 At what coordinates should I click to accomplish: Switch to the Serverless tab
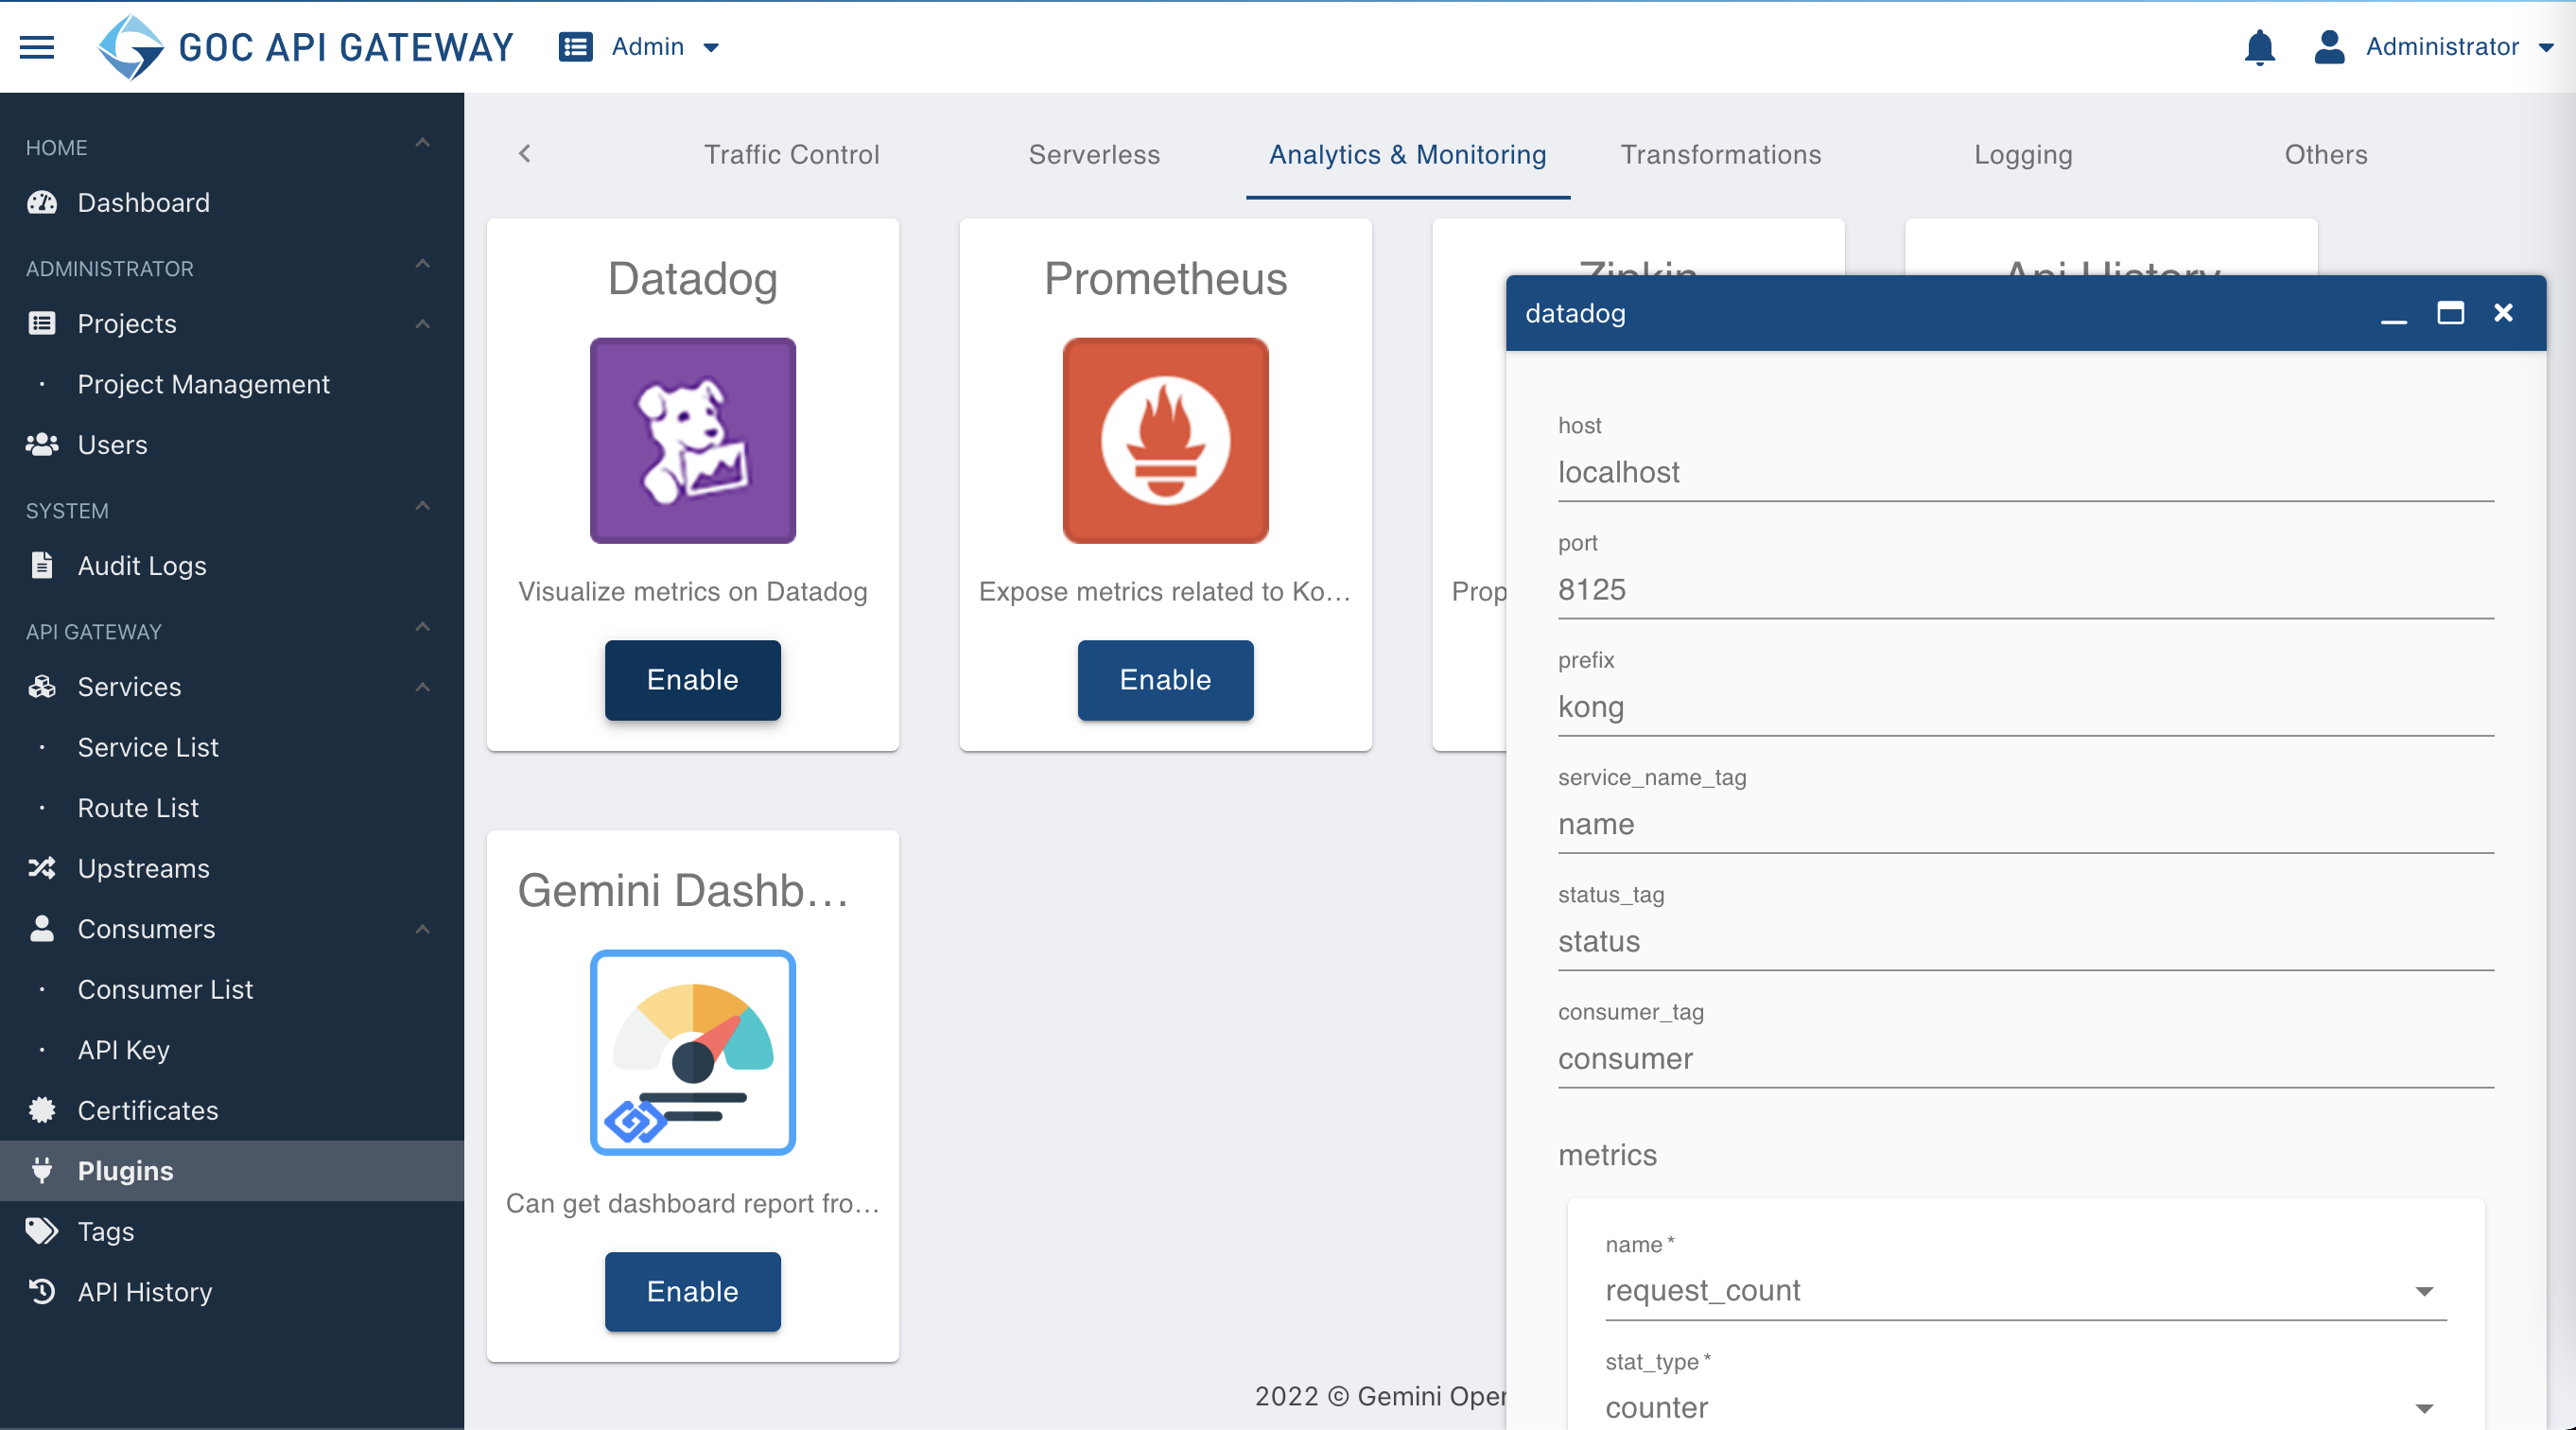pos(1094,155)
